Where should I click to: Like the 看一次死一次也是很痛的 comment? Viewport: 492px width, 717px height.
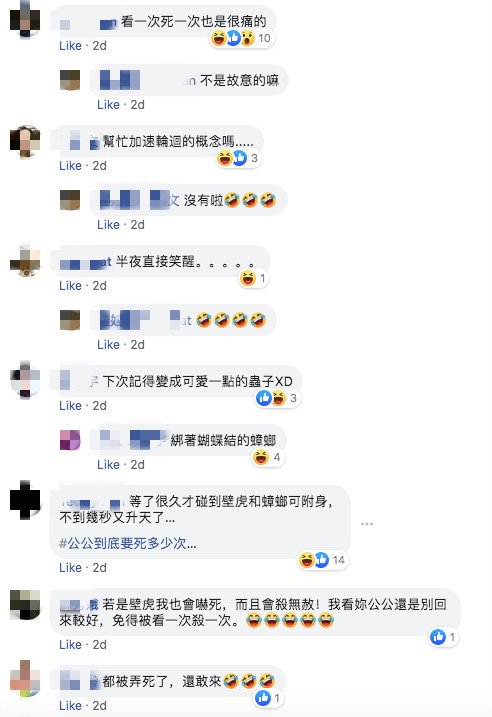pyautogui.click(x=70, y=46)
